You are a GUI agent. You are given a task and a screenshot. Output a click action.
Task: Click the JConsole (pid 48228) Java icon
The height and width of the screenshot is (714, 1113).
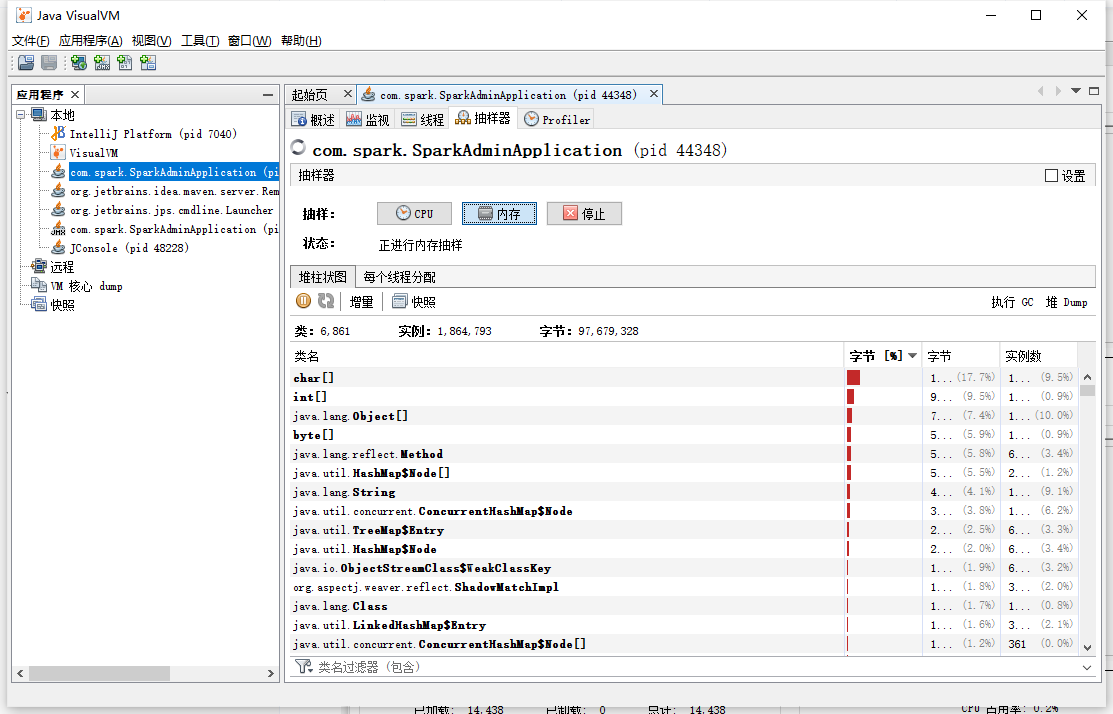[58, 248]
